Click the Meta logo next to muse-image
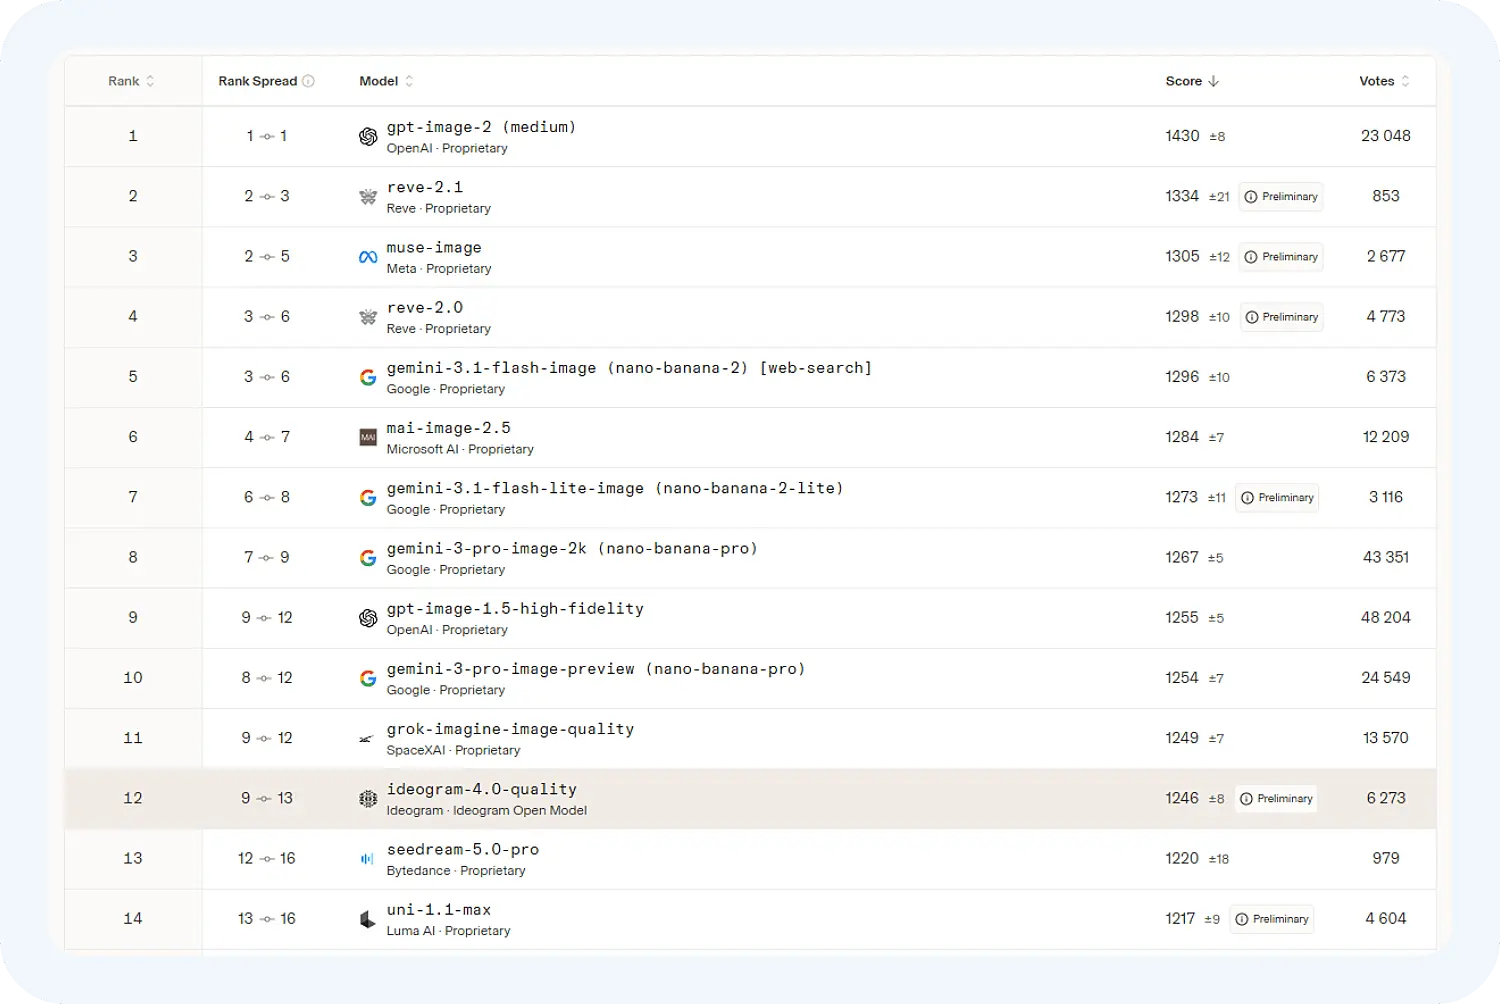 point(368,257)
